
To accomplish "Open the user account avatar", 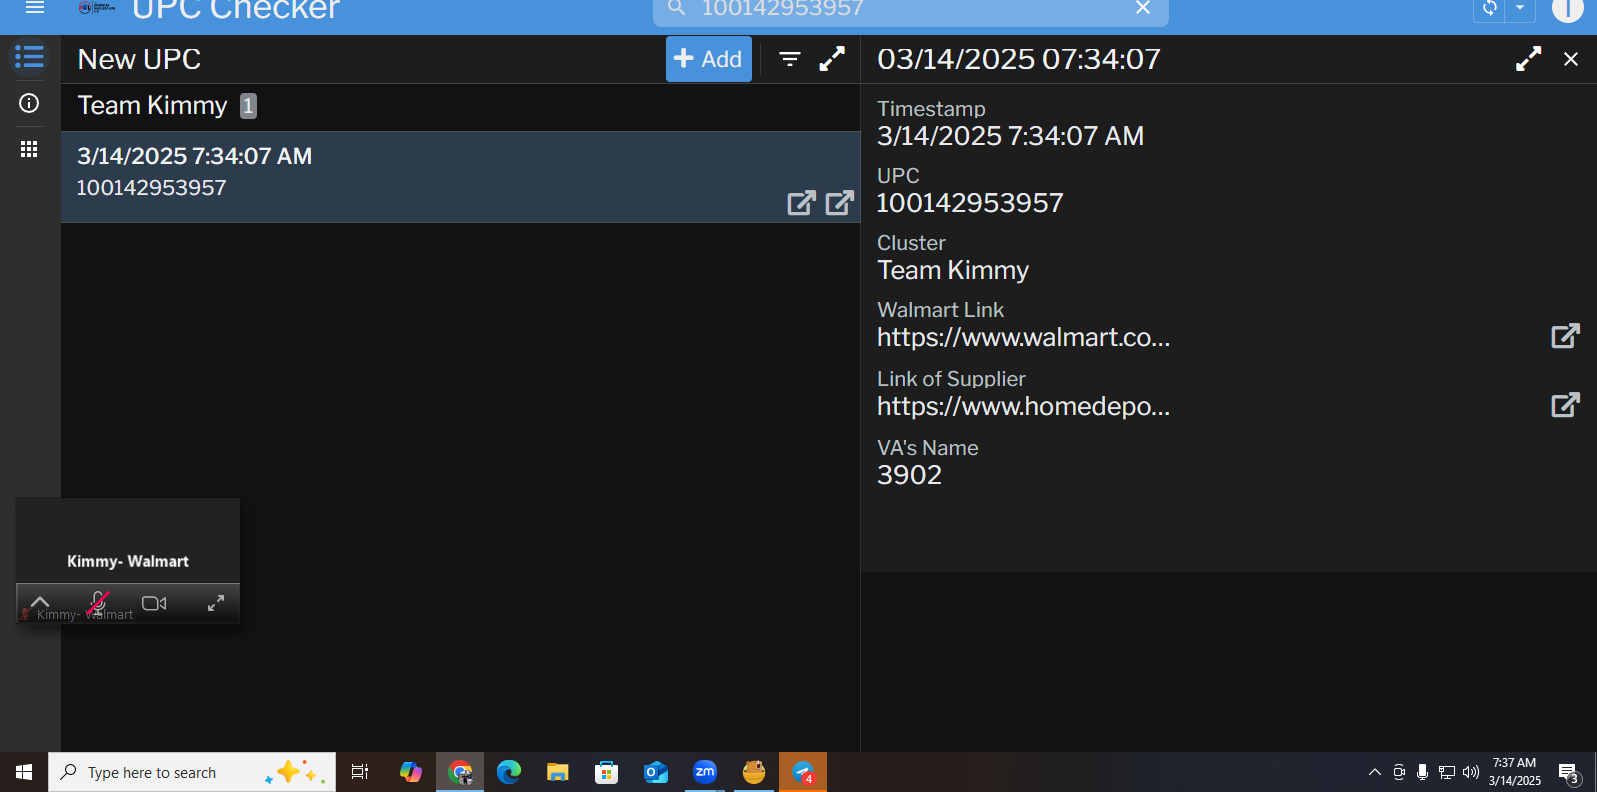I will (1567, 8).
